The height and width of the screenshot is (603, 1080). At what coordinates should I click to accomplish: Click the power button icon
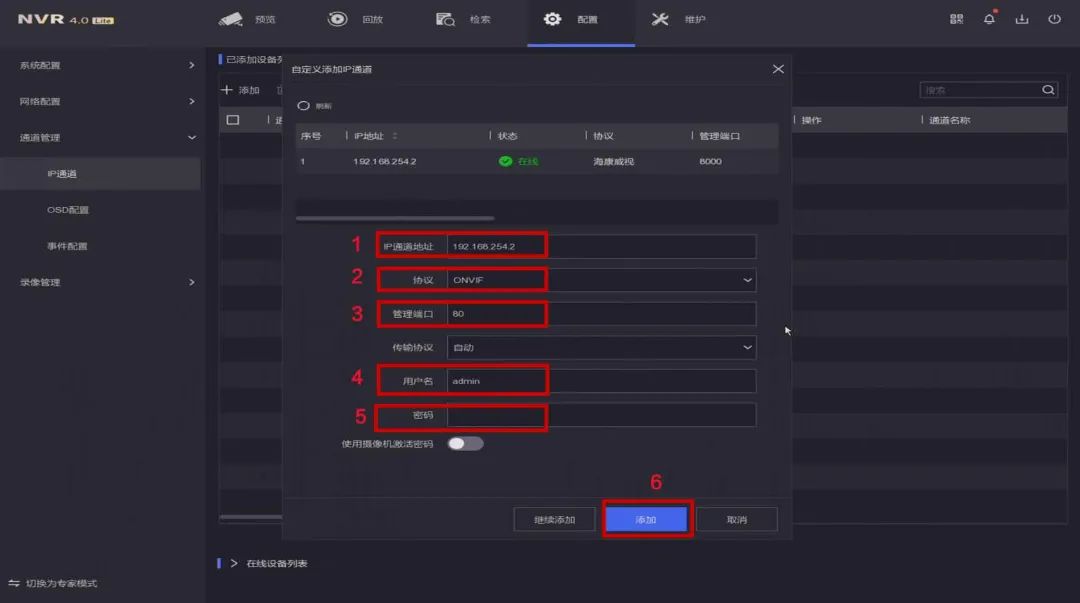pyautogui.click(x=1054, y=19)
